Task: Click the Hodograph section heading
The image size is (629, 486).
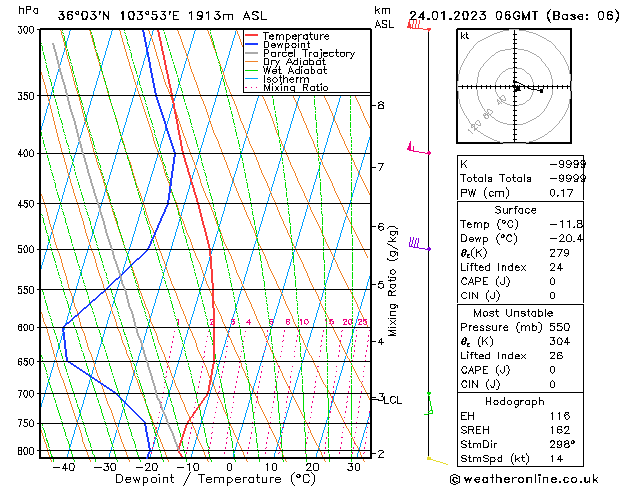Action: 515,402
